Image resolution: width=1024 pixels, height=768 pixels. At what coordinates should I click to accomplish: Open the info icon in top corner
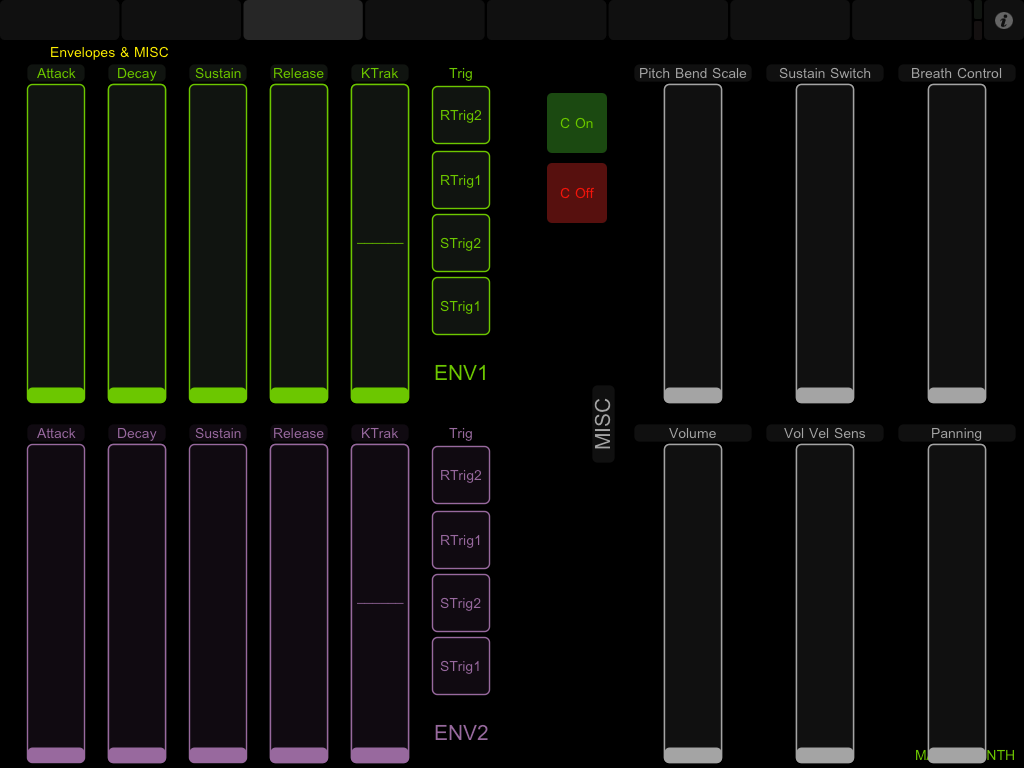(1004, 20)
